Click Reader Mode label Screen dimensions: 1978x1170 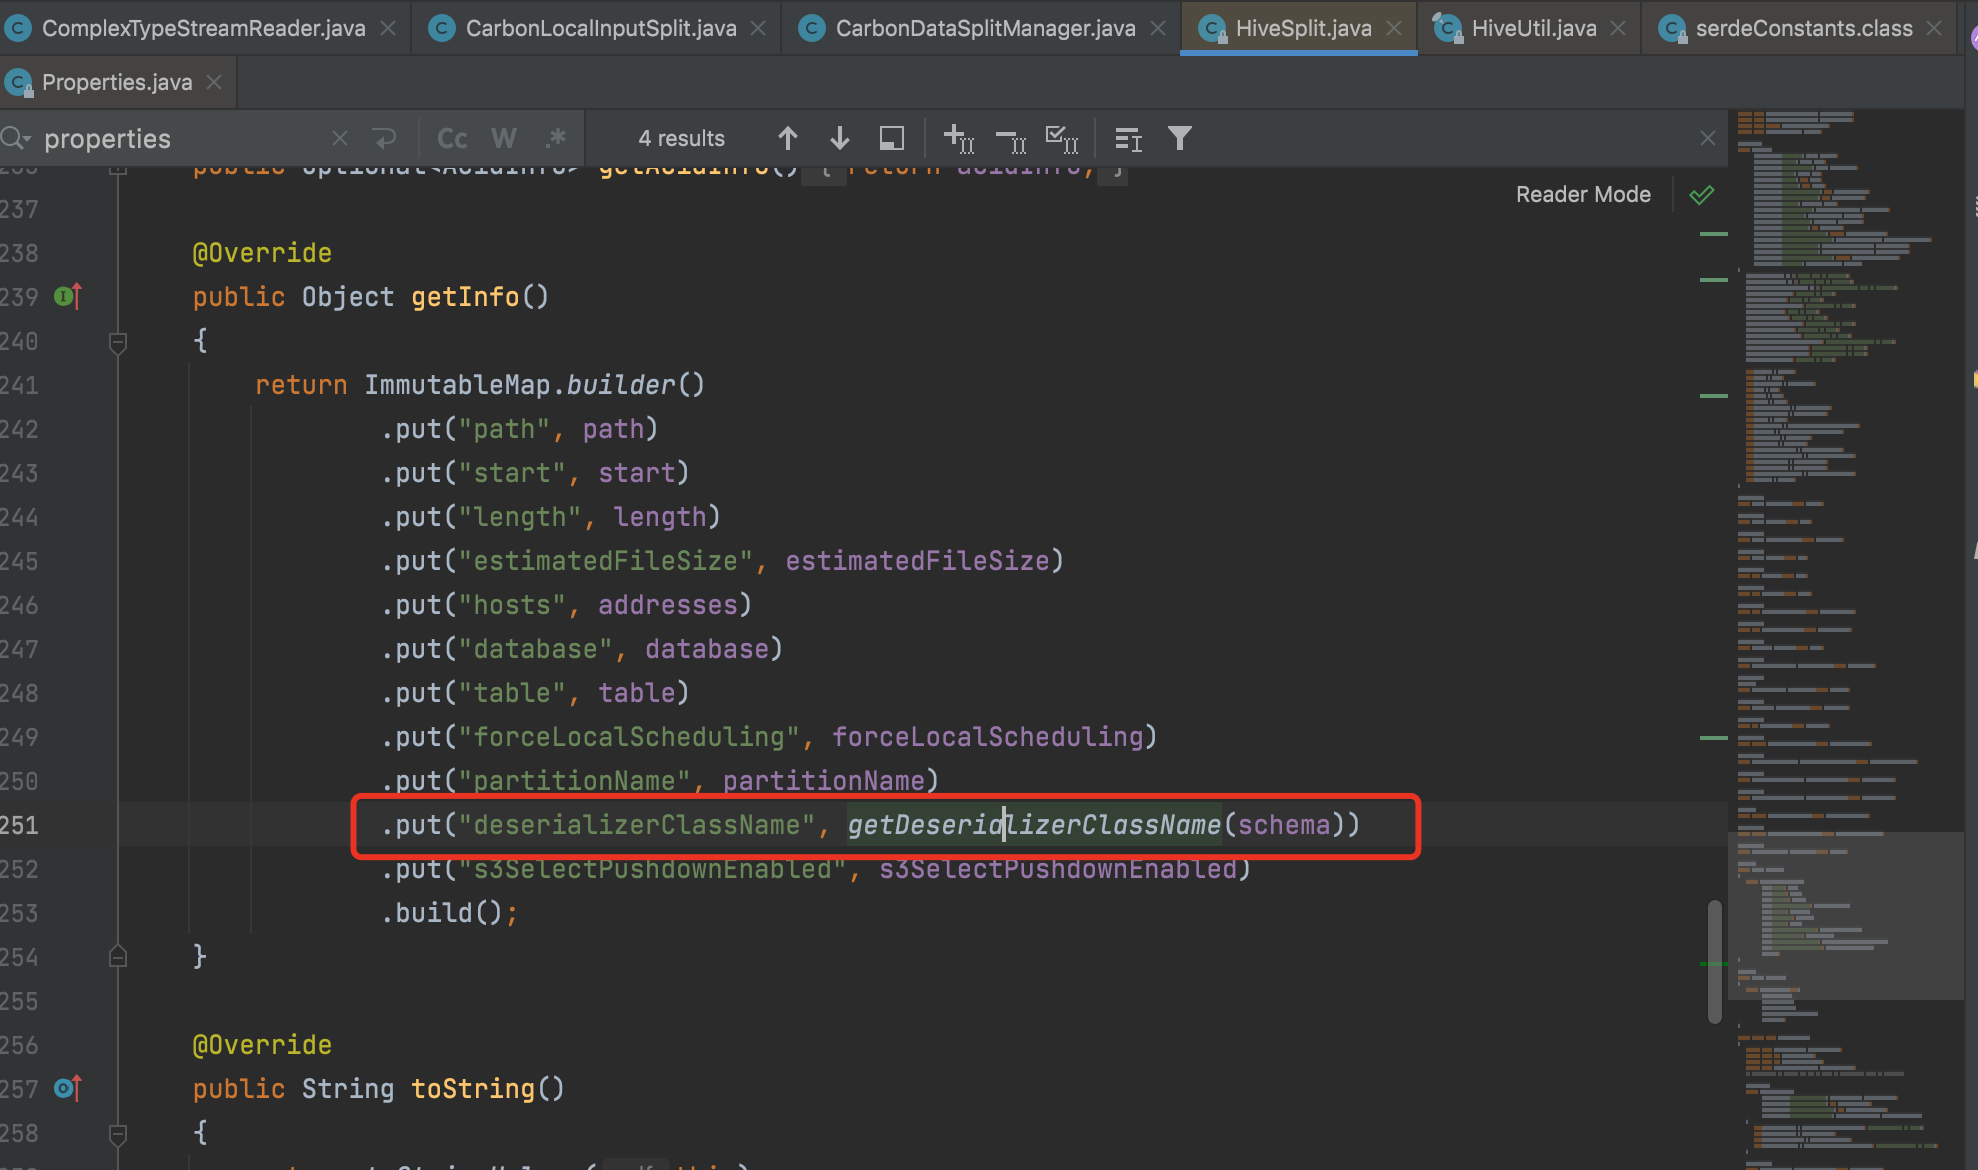[x=1583, y=194]
